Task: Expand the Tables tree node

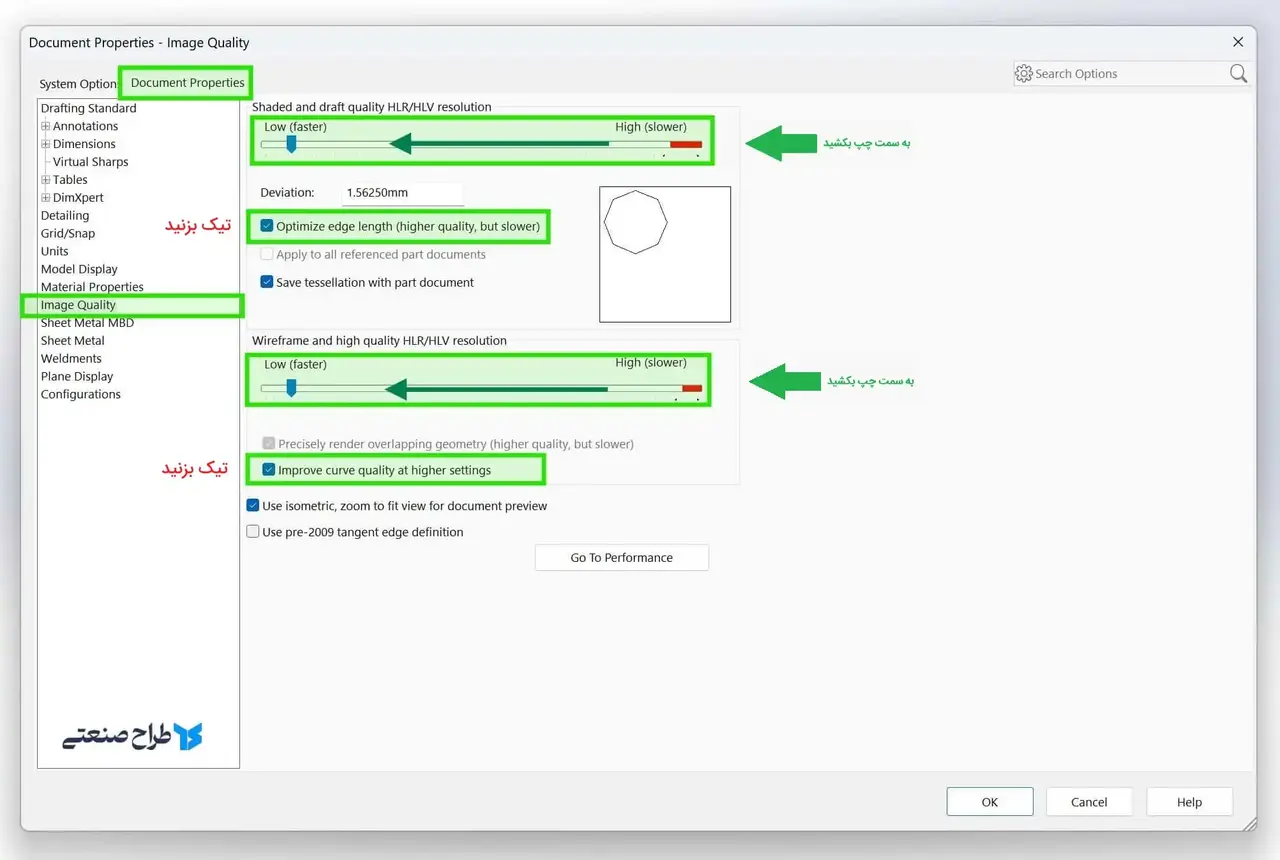Action: (x=46, y=180)
